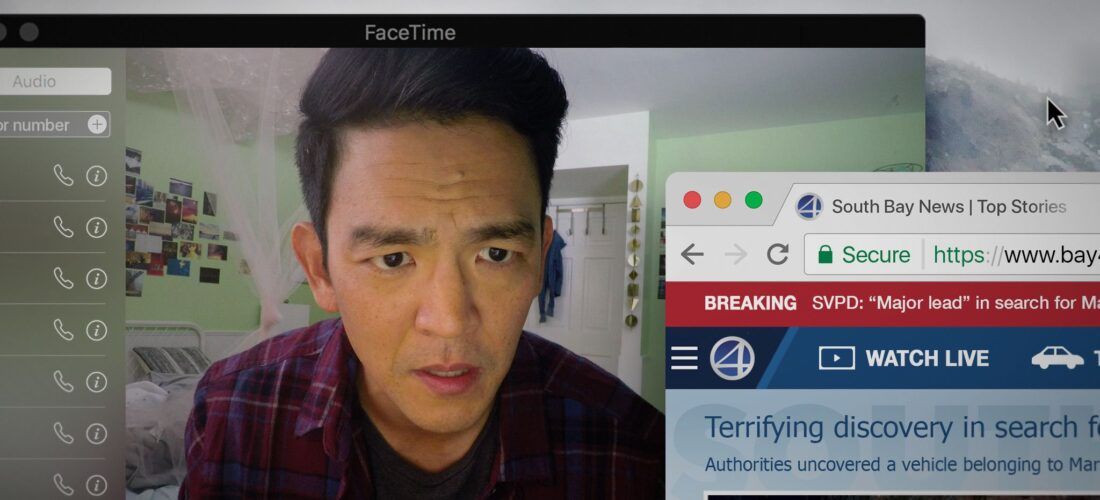
Task: Click the plus icon beside the number field
Action: [x=97, y=125]
